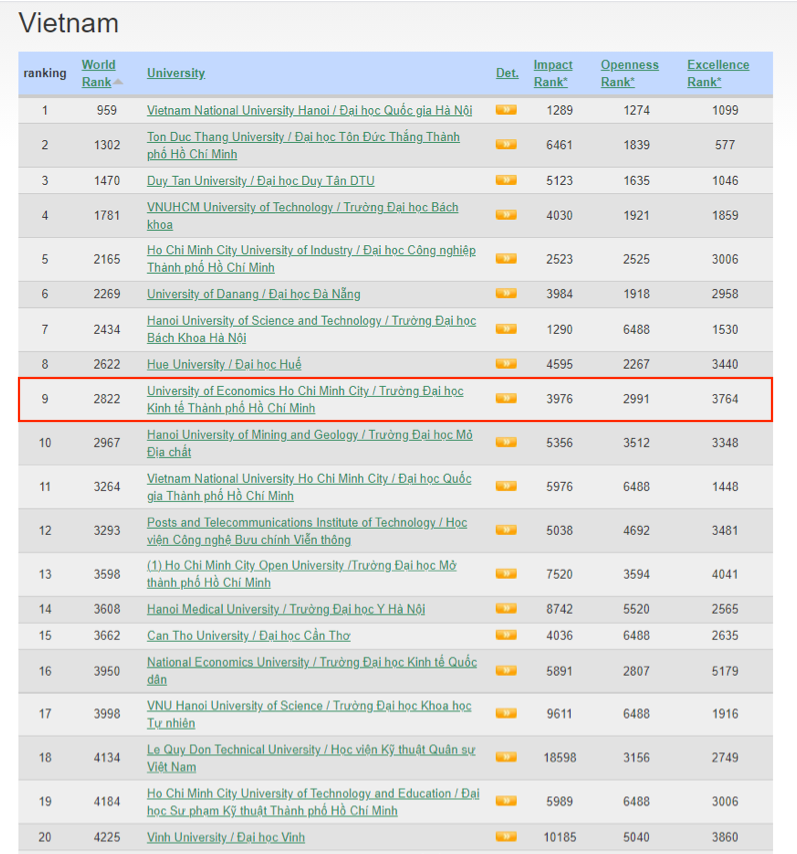This screenshot has height=854, width=797.
Task: Open details icon for Duy Tan University
Action: 506,180
